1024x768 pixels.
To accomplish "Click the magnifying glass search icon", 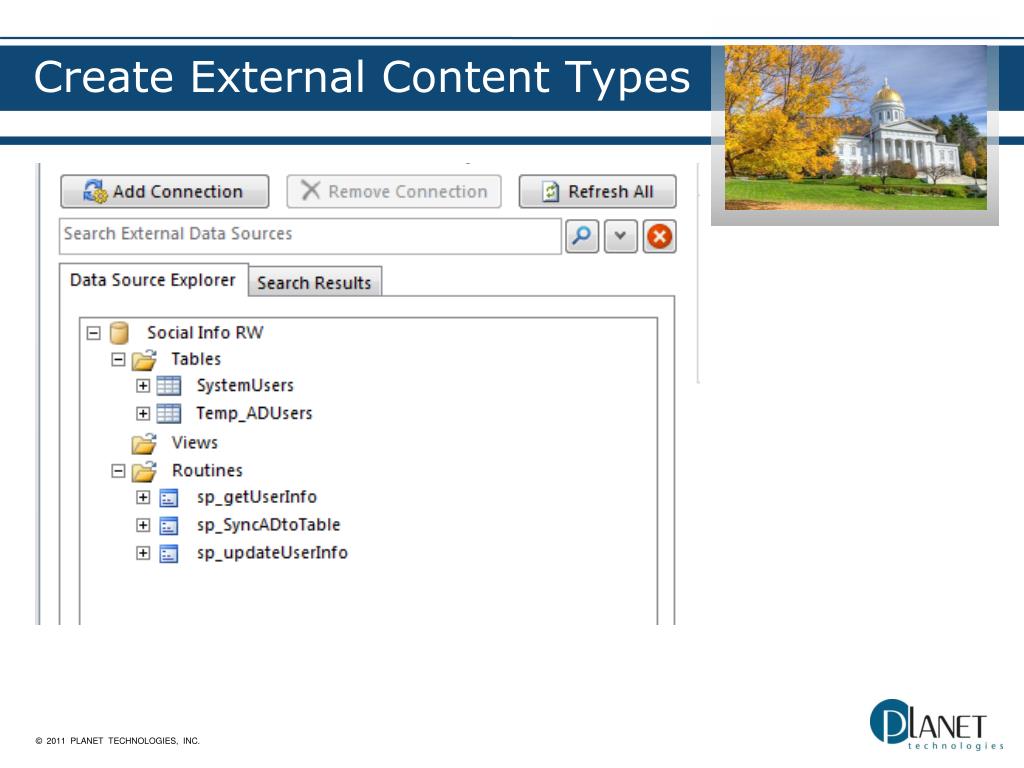I will (581, 236).
